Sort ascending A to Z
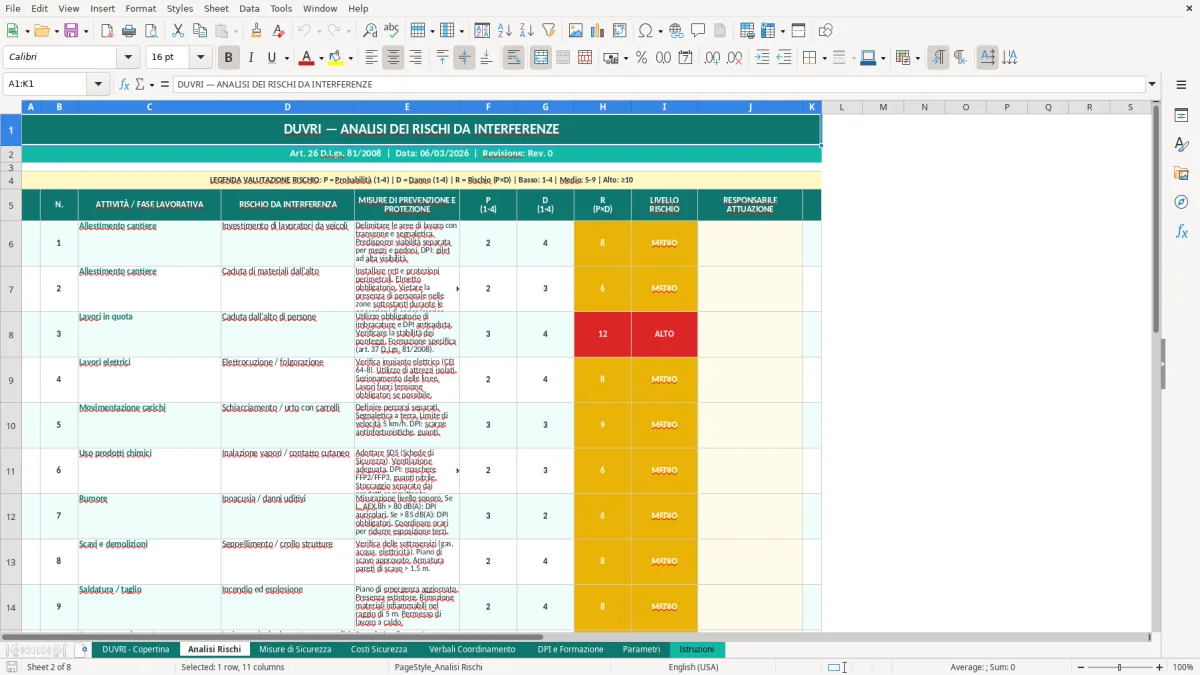Image resolution: width=1200 pixels, height=675 pixels. (505, 31)
